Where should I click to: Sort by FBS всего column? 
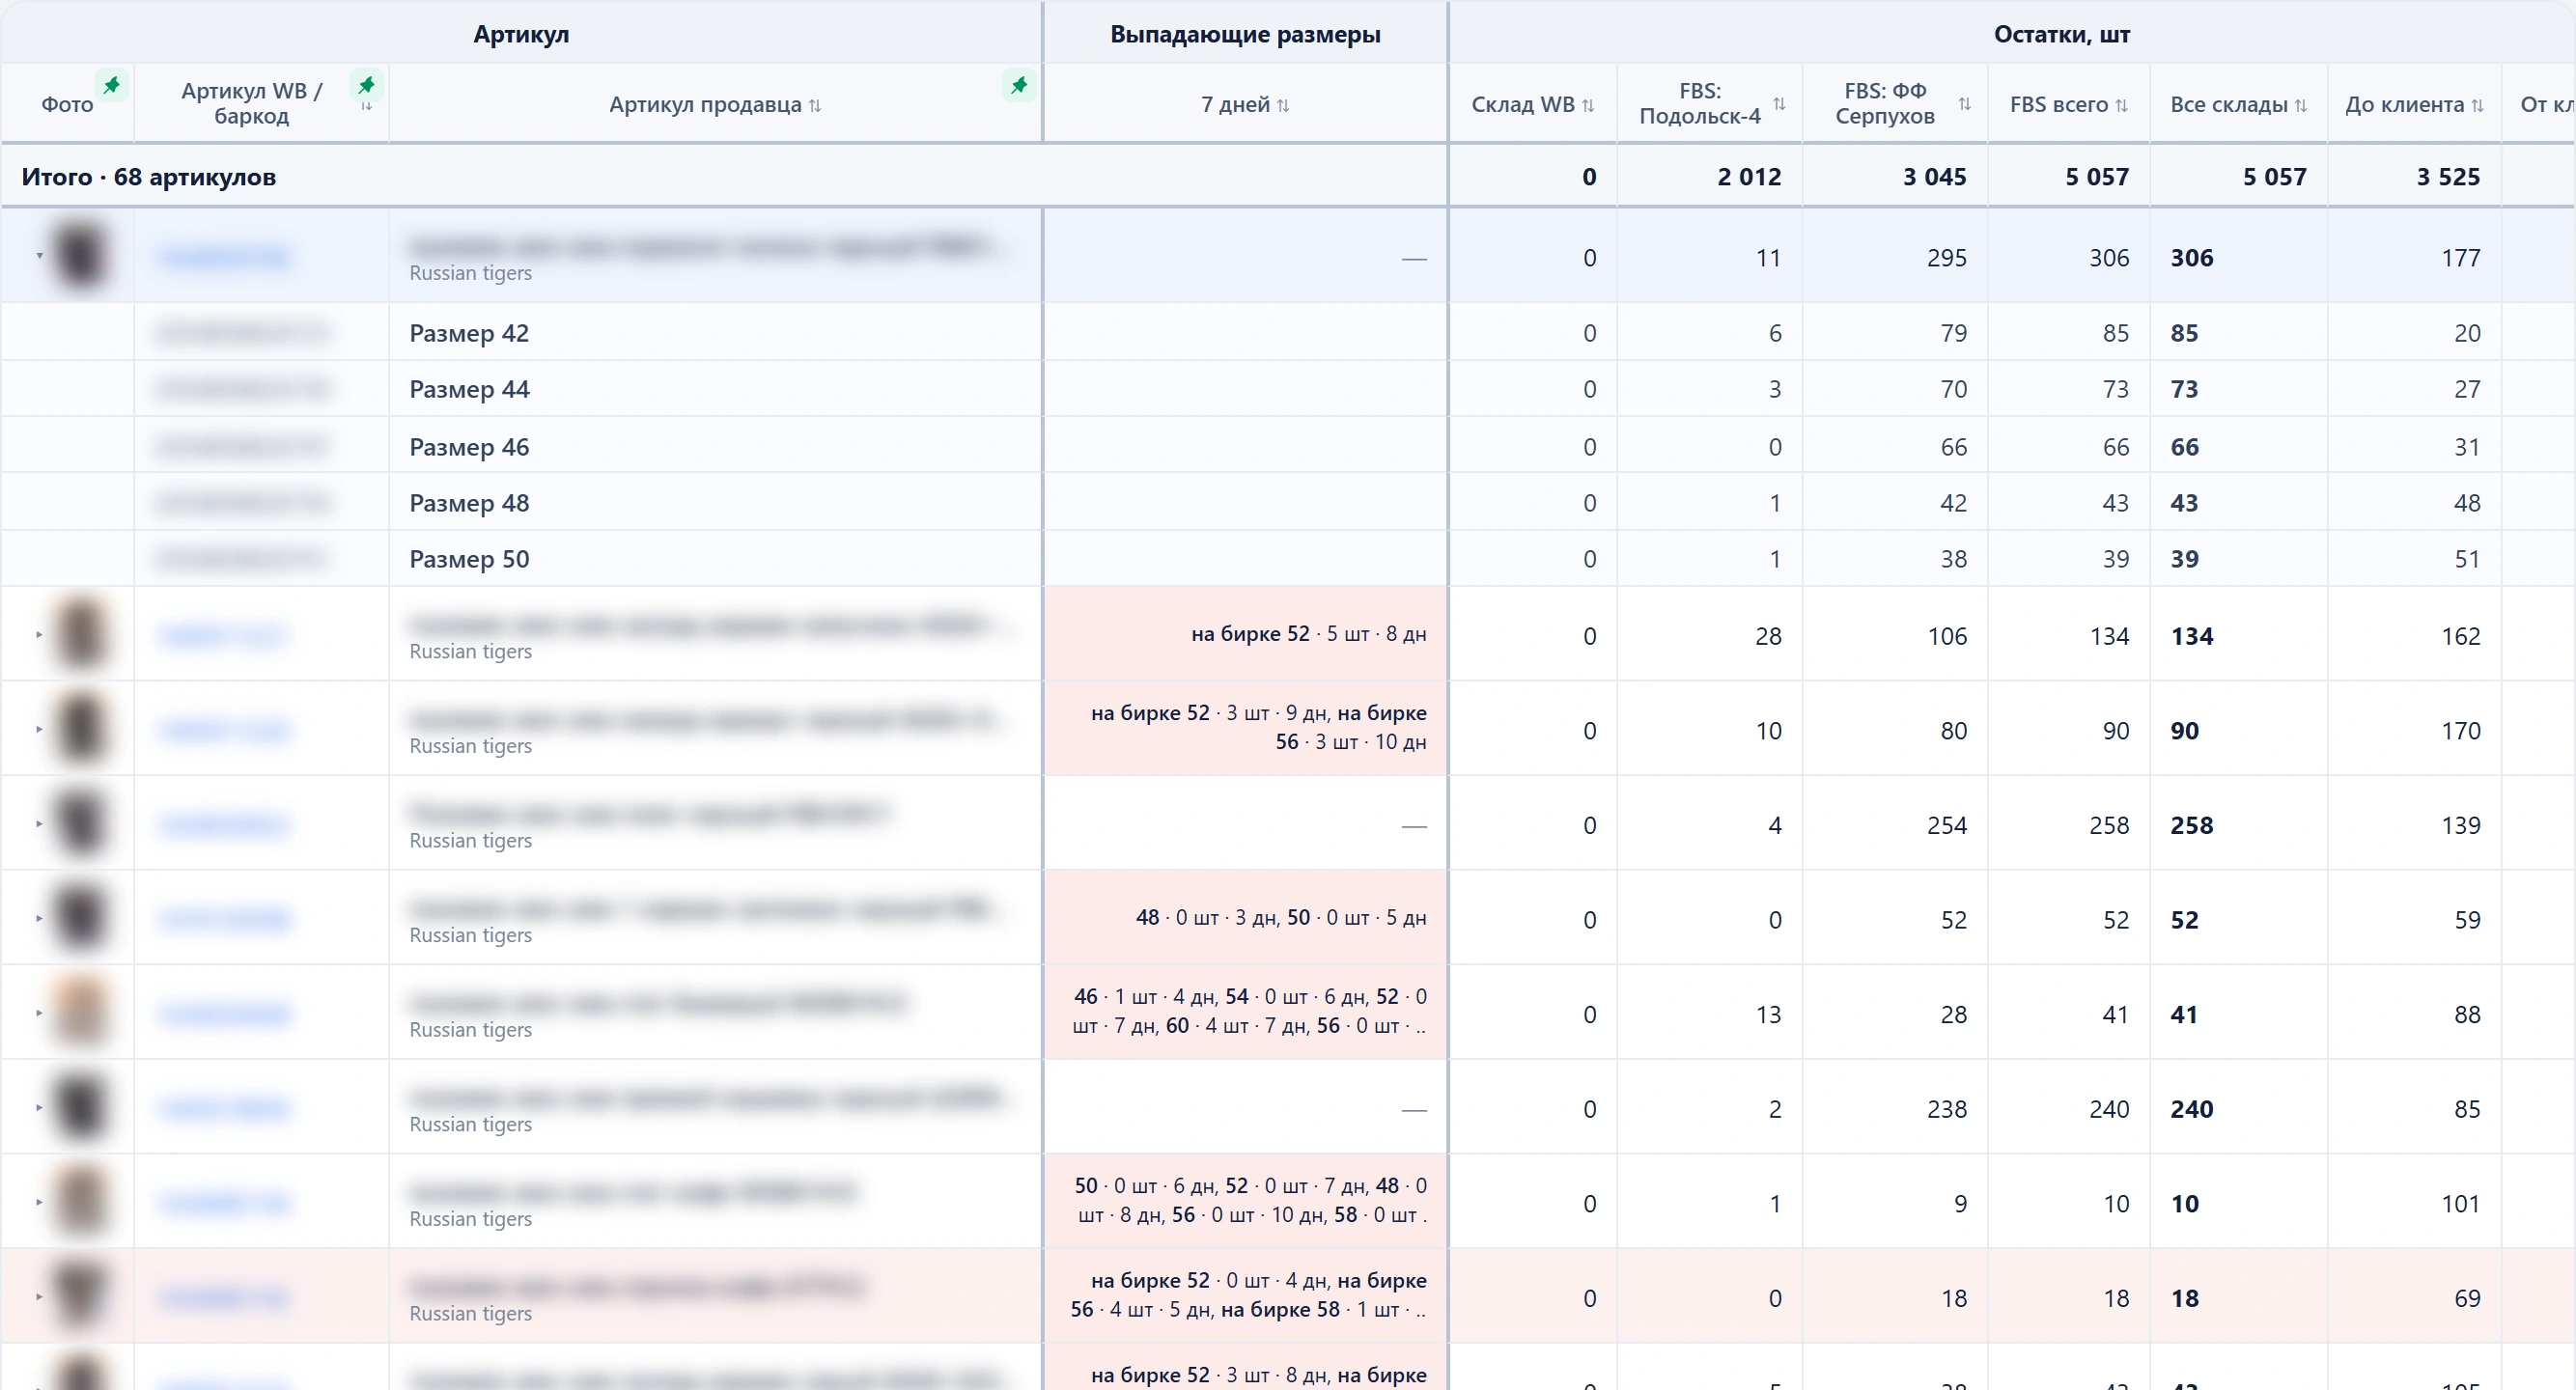coord(2121,105)
